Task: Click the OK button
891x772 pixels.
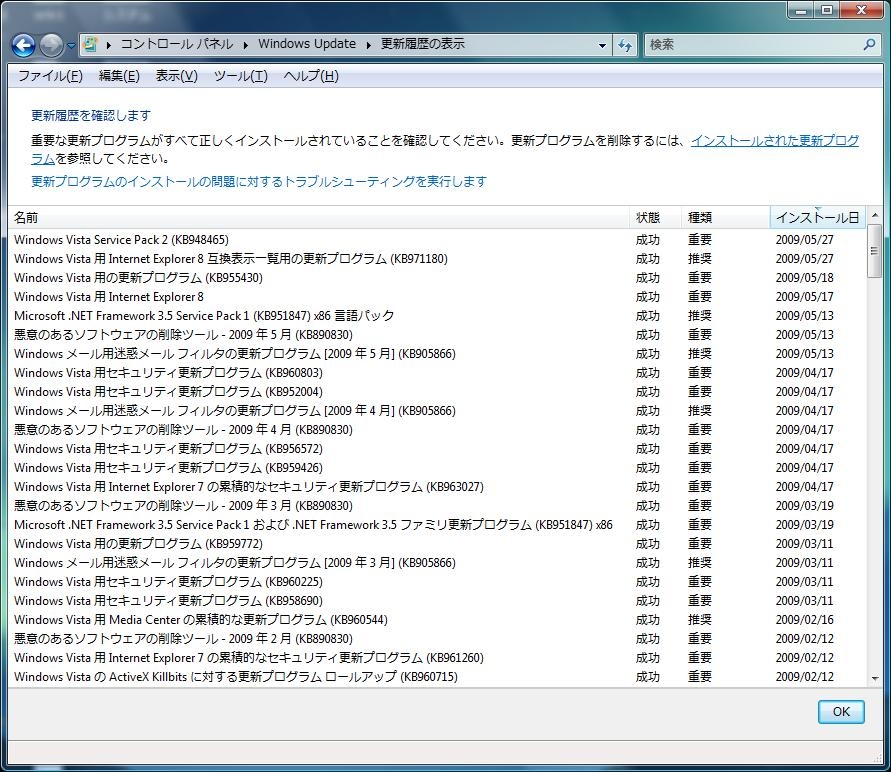Action: (x=841, y=712)
